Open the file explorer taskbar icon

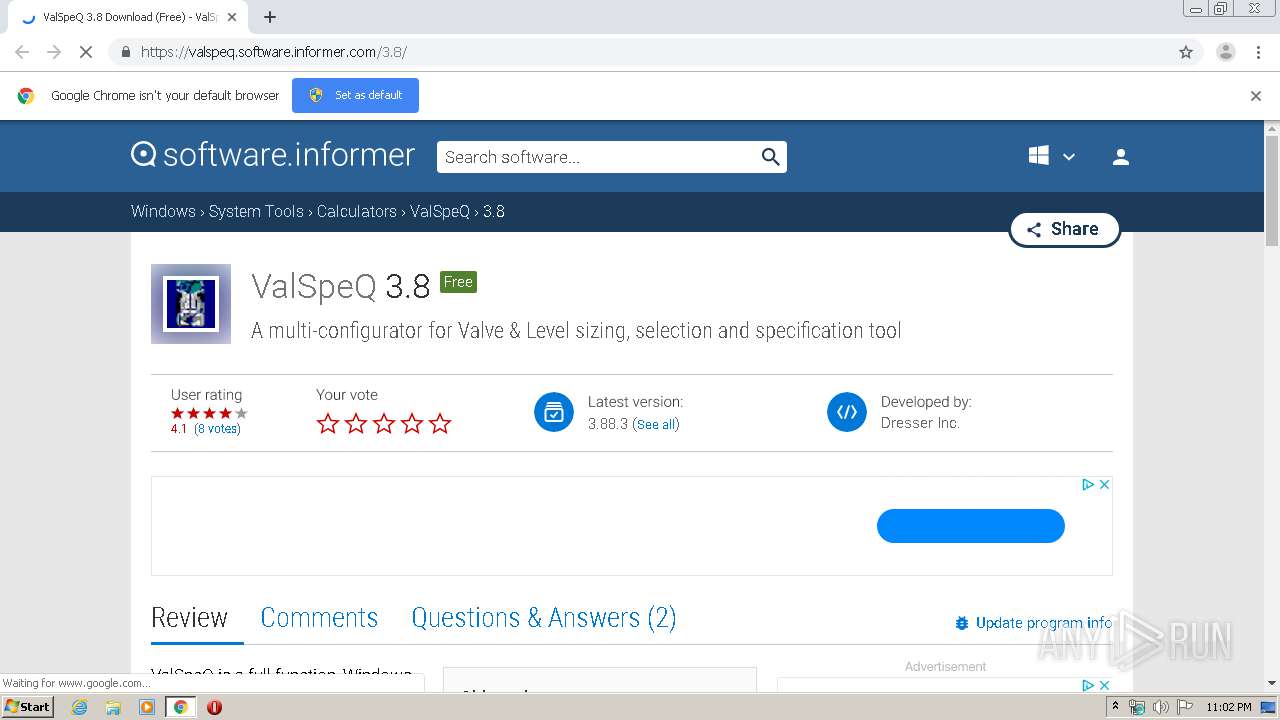pos(113,707)
